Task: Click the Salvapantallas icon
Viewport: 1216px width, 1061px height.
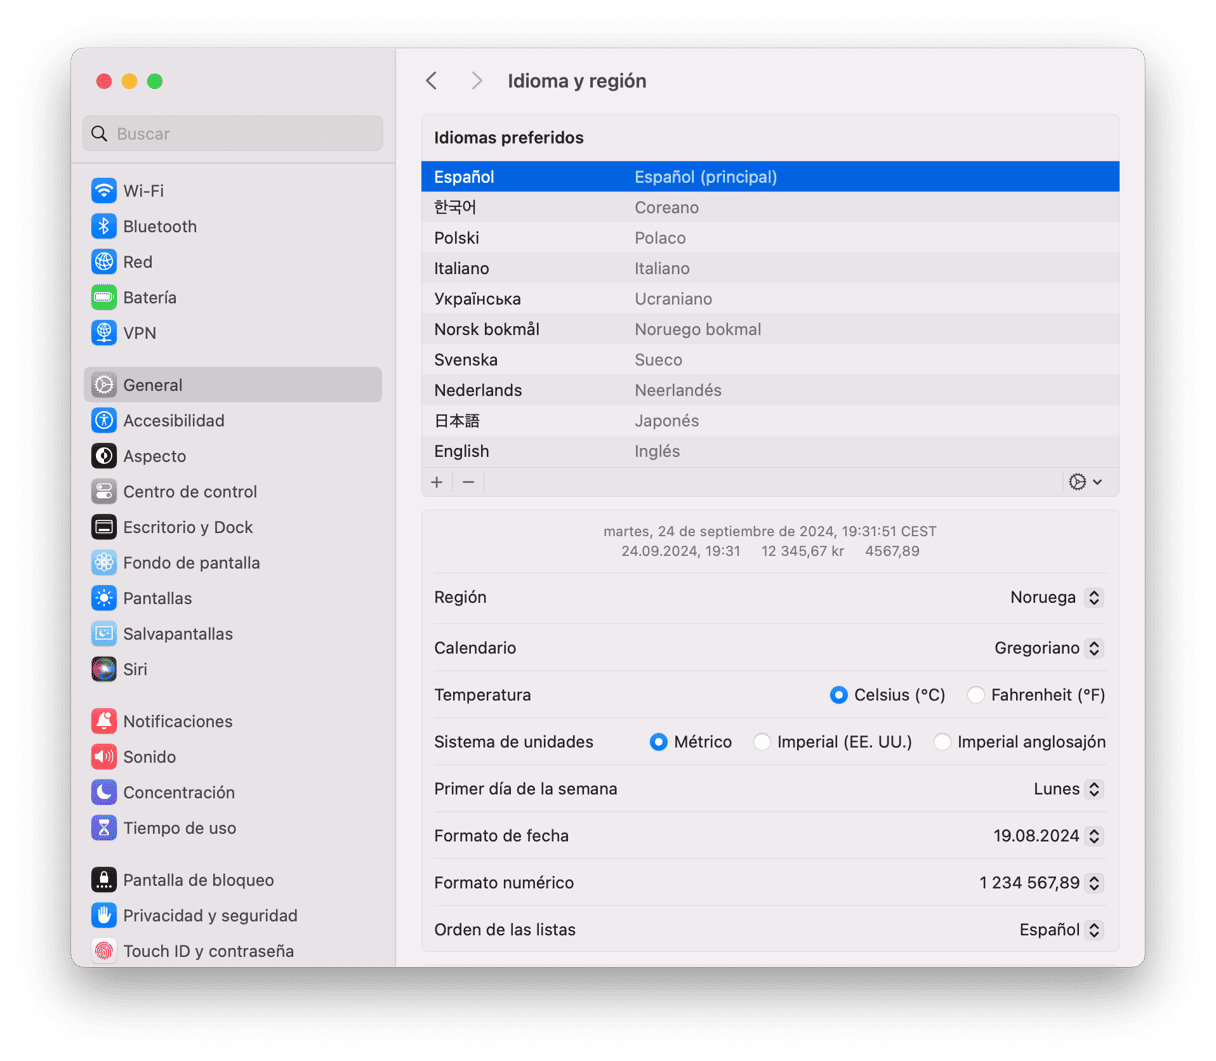Action: [x=104, y=634]
